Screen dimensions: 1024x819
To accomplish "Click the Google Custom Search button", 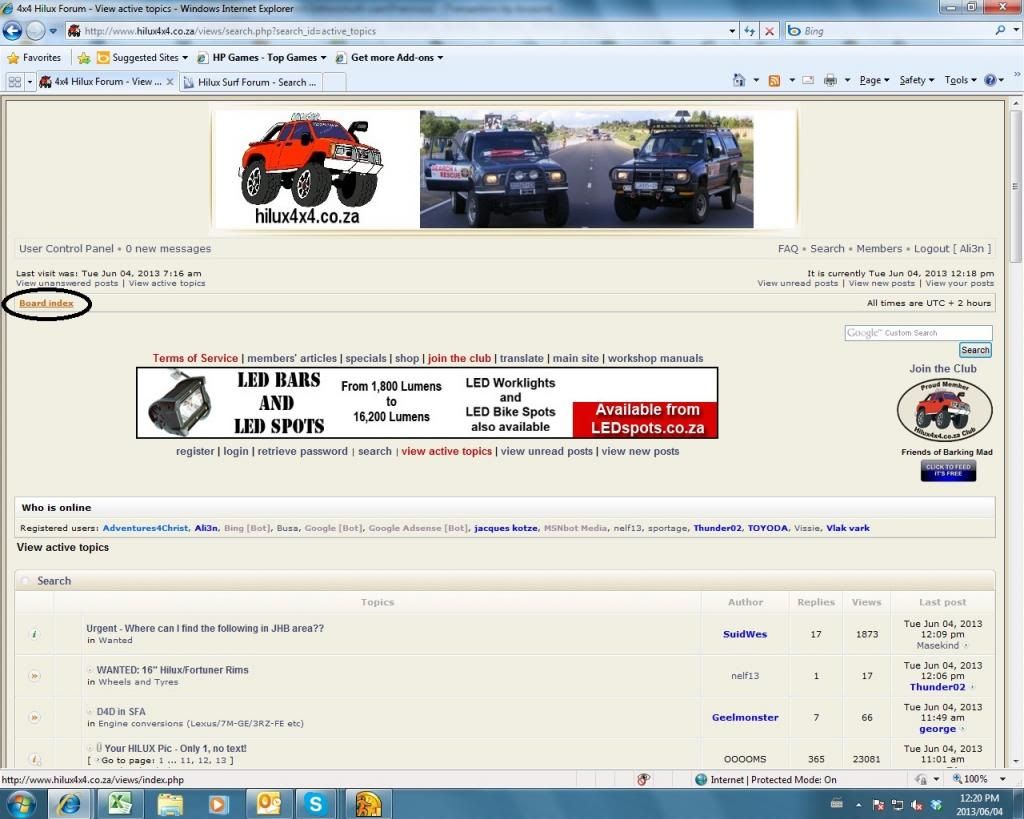I will 975,350.
